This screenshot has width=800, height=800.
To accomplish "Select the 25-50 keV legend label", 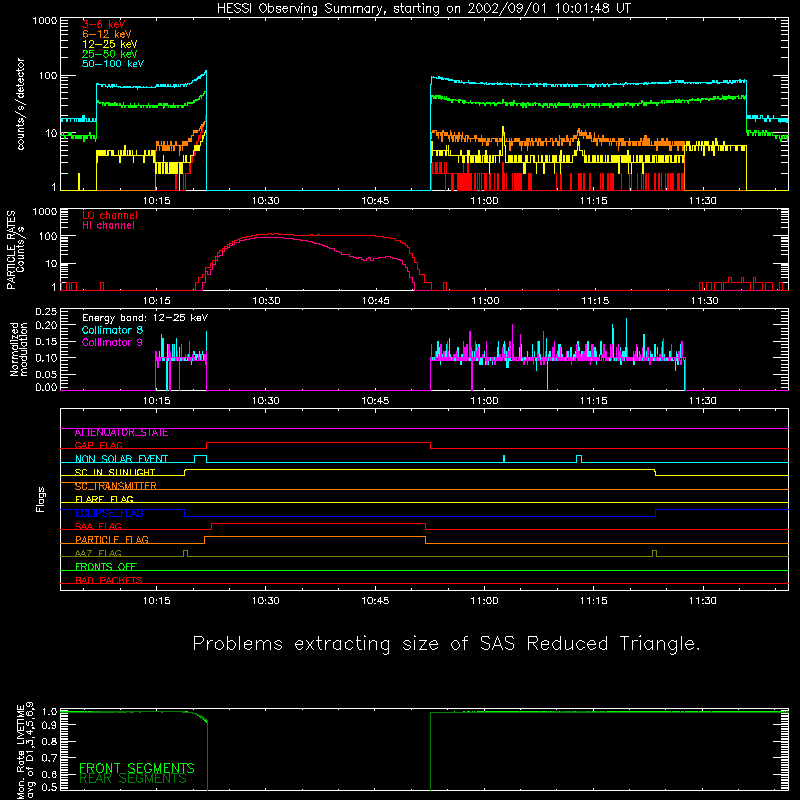I will pos(110,54).
